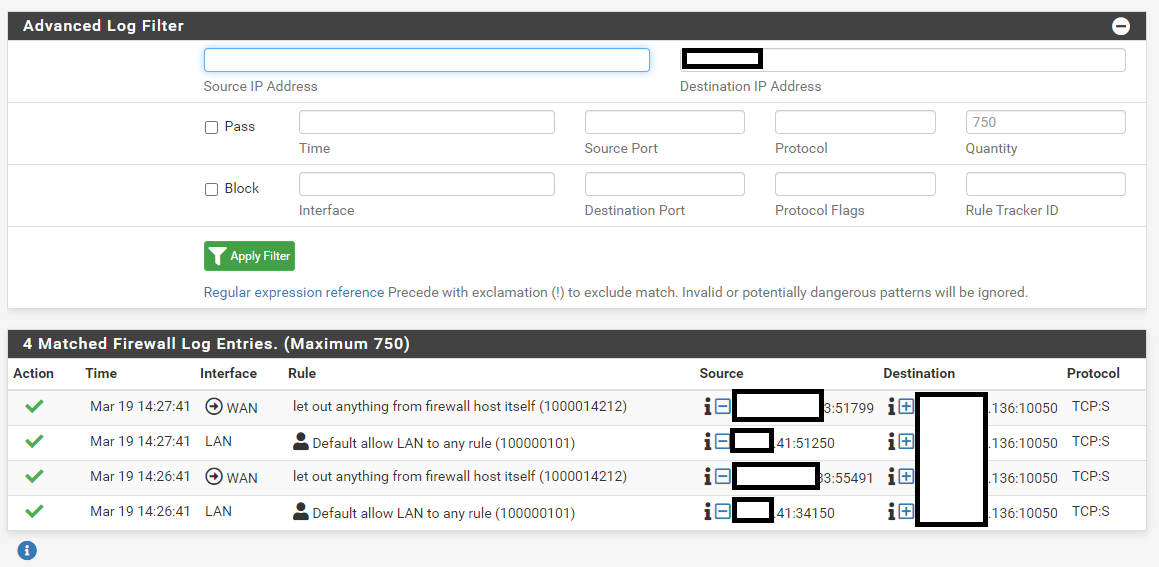Click source info icon for port 34150 row
The width and height of the screenshot is (1159, 567).
(x=707, y=512)
